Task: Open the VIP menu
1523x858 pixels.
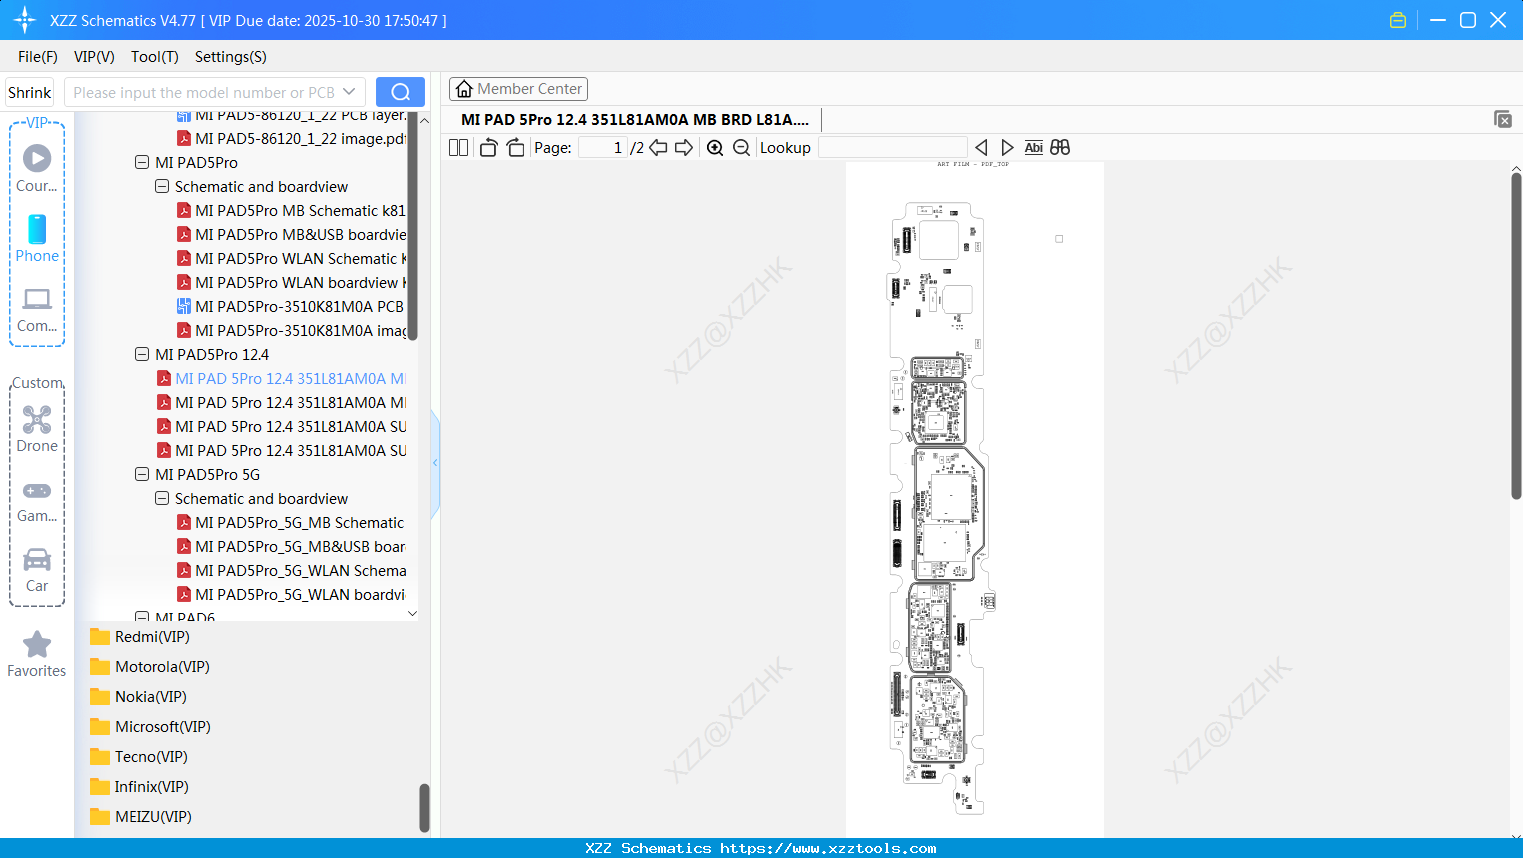Action: [x=94, y=57]
